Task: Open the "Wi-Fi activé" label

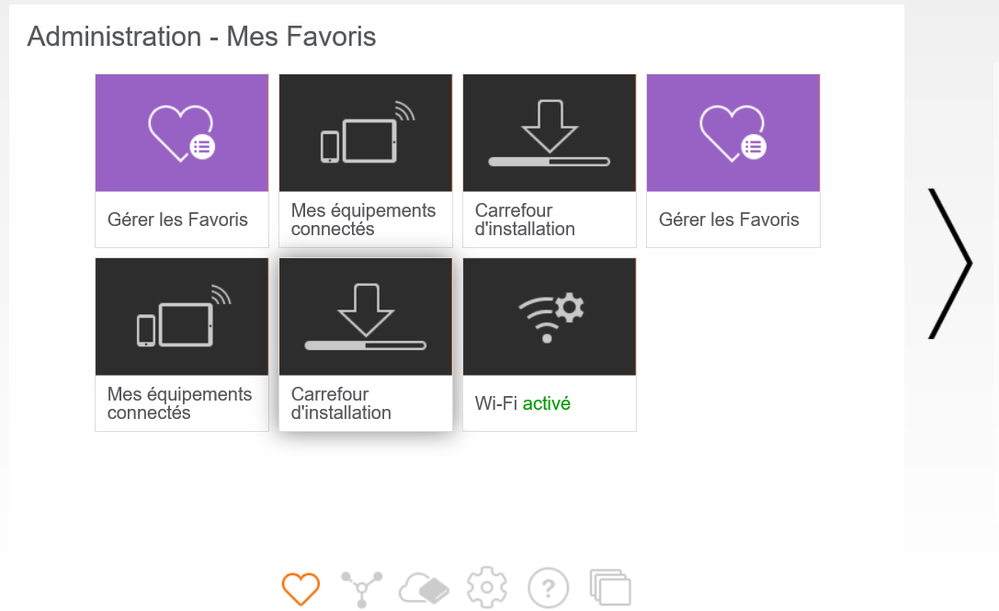Action: point(523,404)
